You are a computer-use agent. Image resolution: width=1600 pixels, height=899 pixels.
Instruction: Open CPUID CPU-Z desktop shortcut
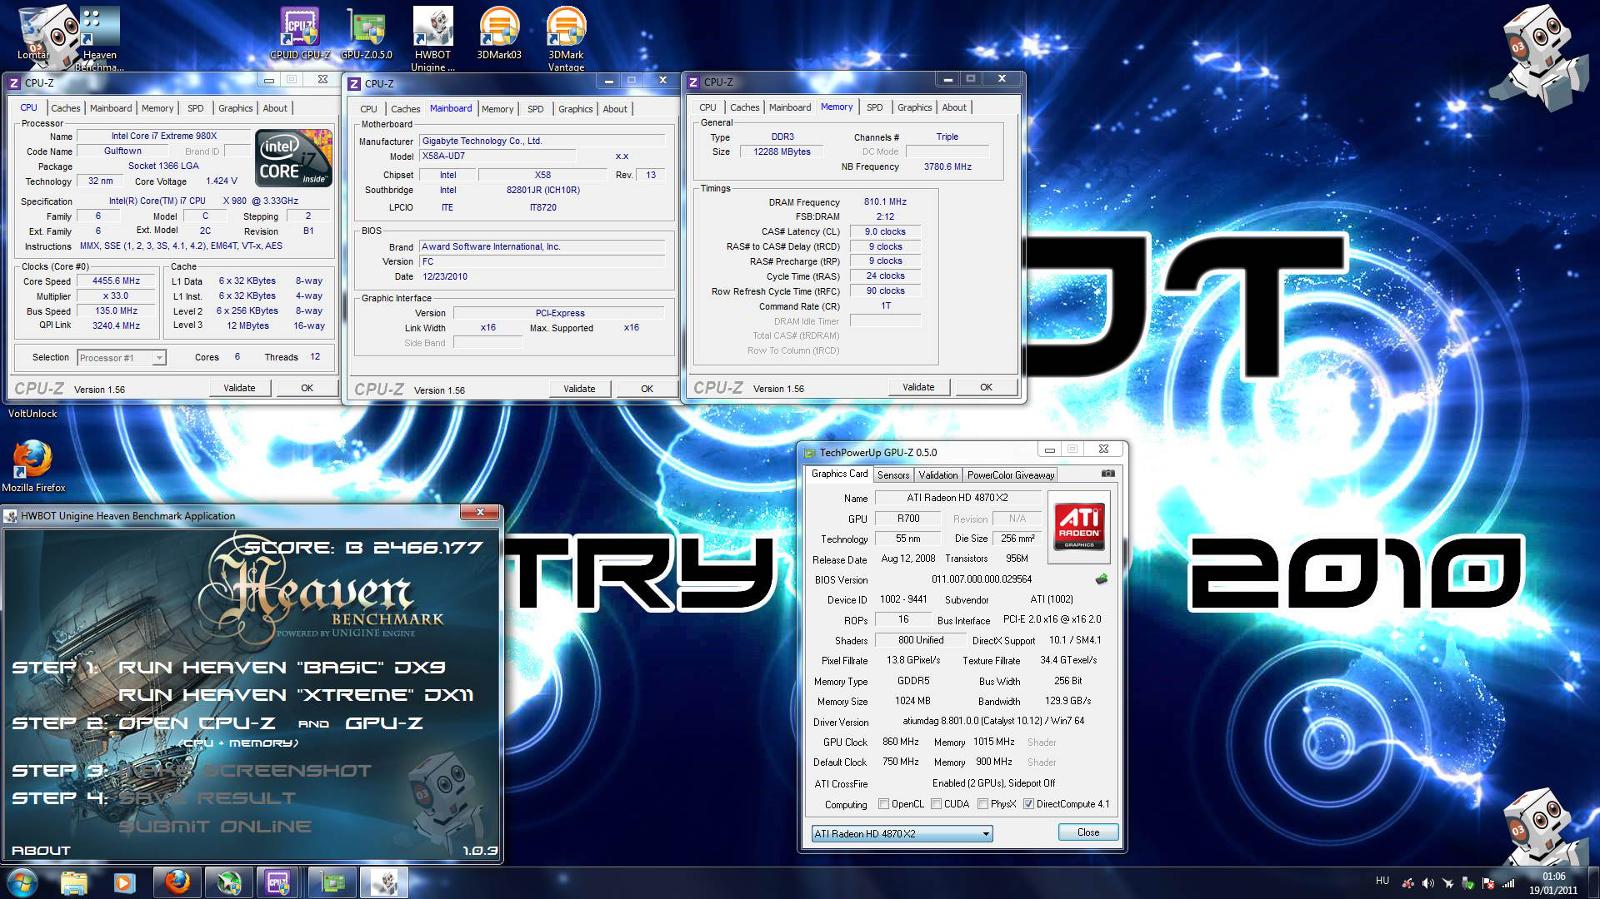pos(300,34)
